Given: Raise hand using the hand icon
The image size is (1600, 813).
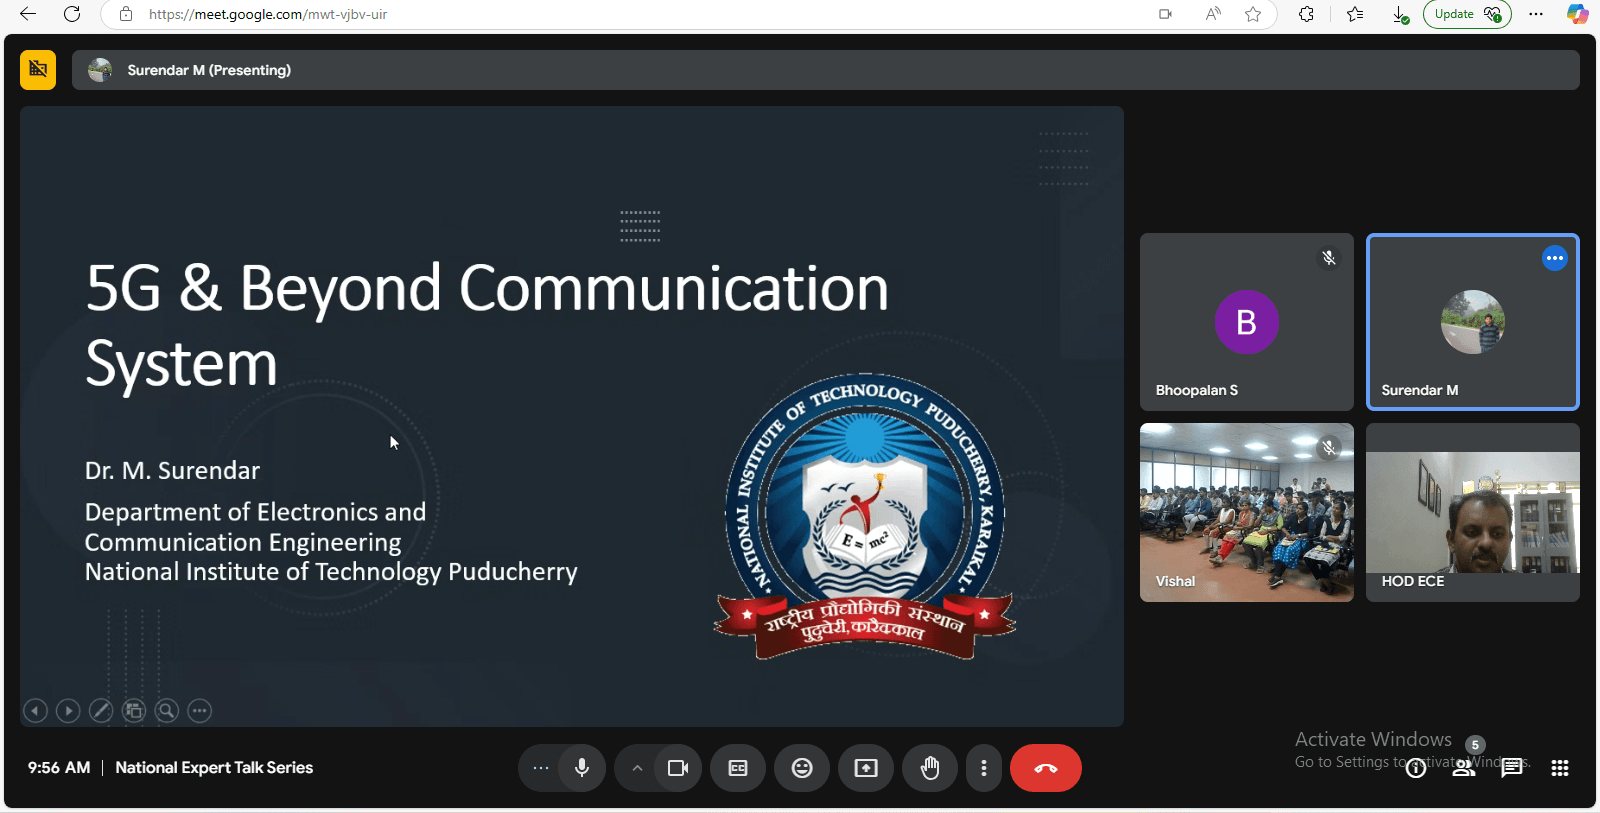Looking at the screenshot, I should click(x=930, y=768).
